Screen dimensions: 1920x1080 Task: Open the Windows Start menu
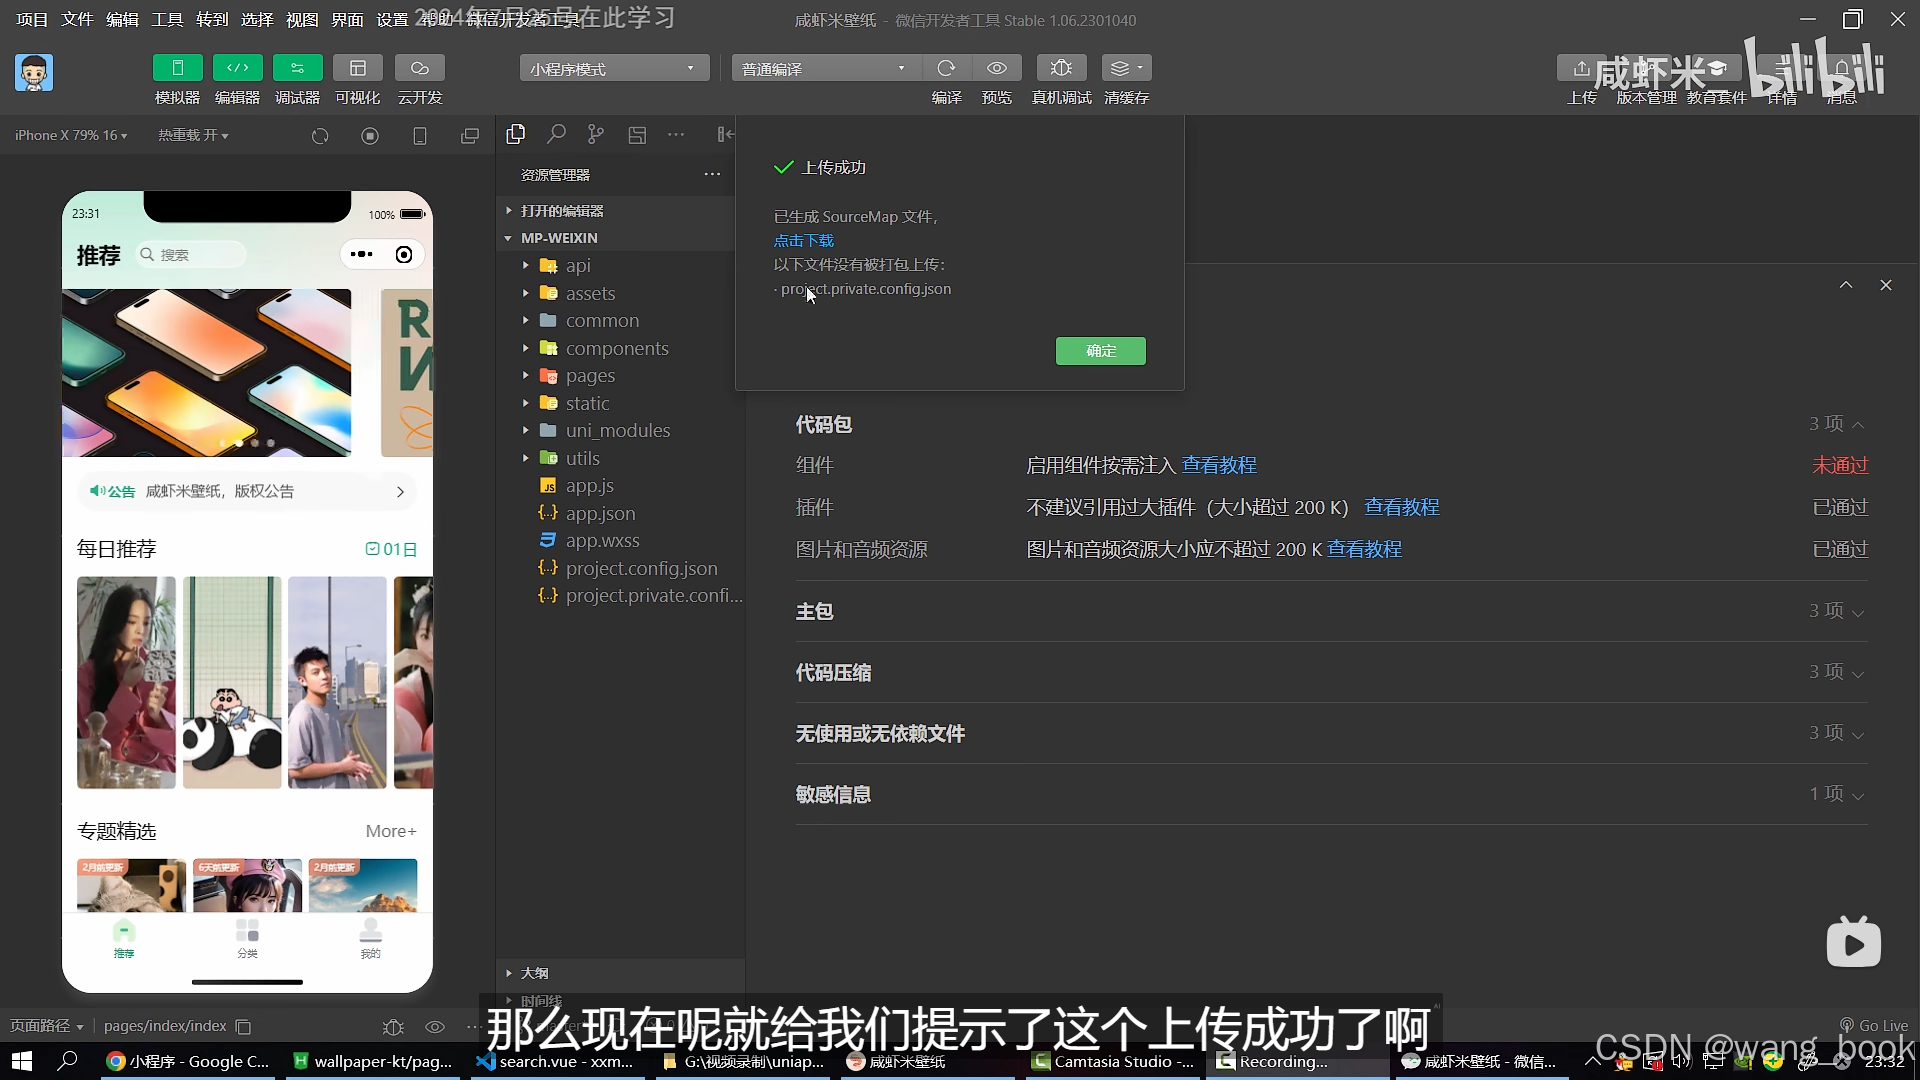point(21,1061)
